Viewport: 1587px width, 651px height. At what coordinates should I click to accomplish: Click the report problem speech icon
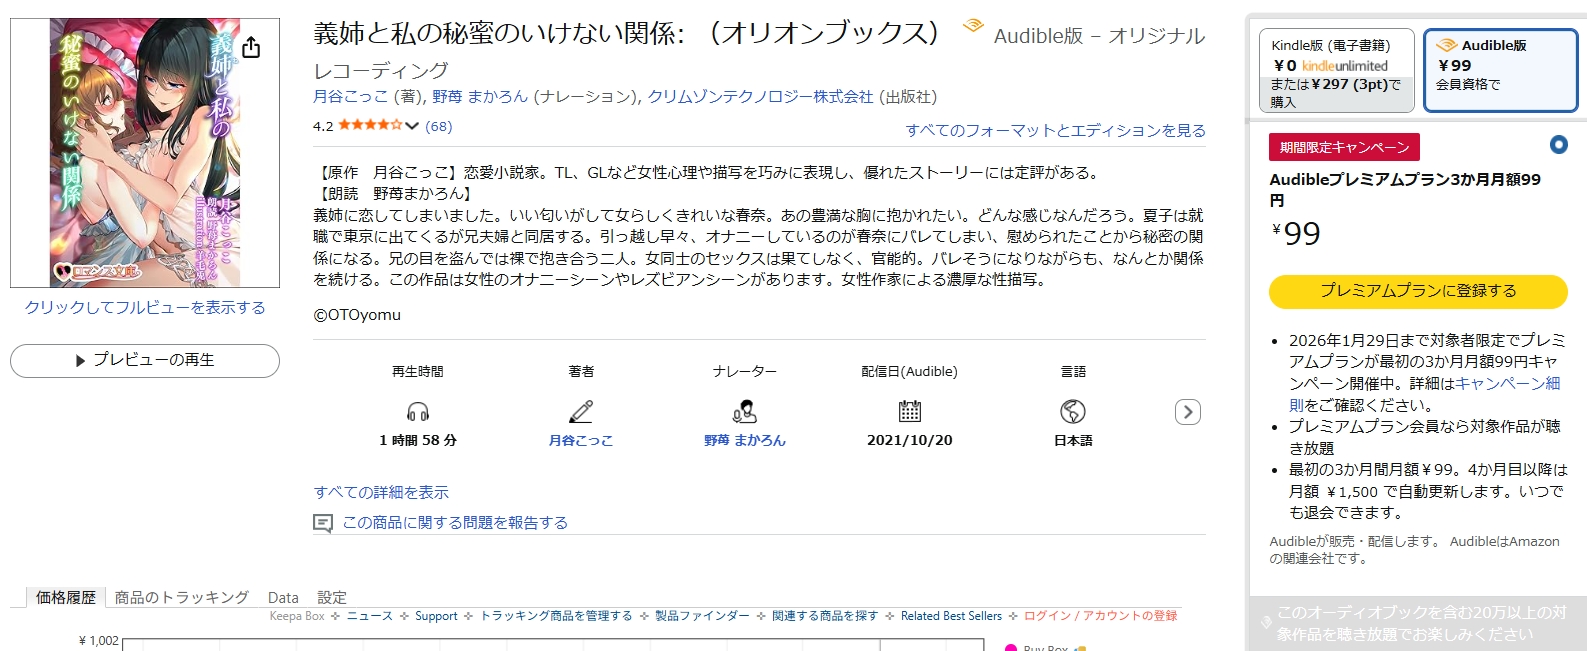(323, 523)
